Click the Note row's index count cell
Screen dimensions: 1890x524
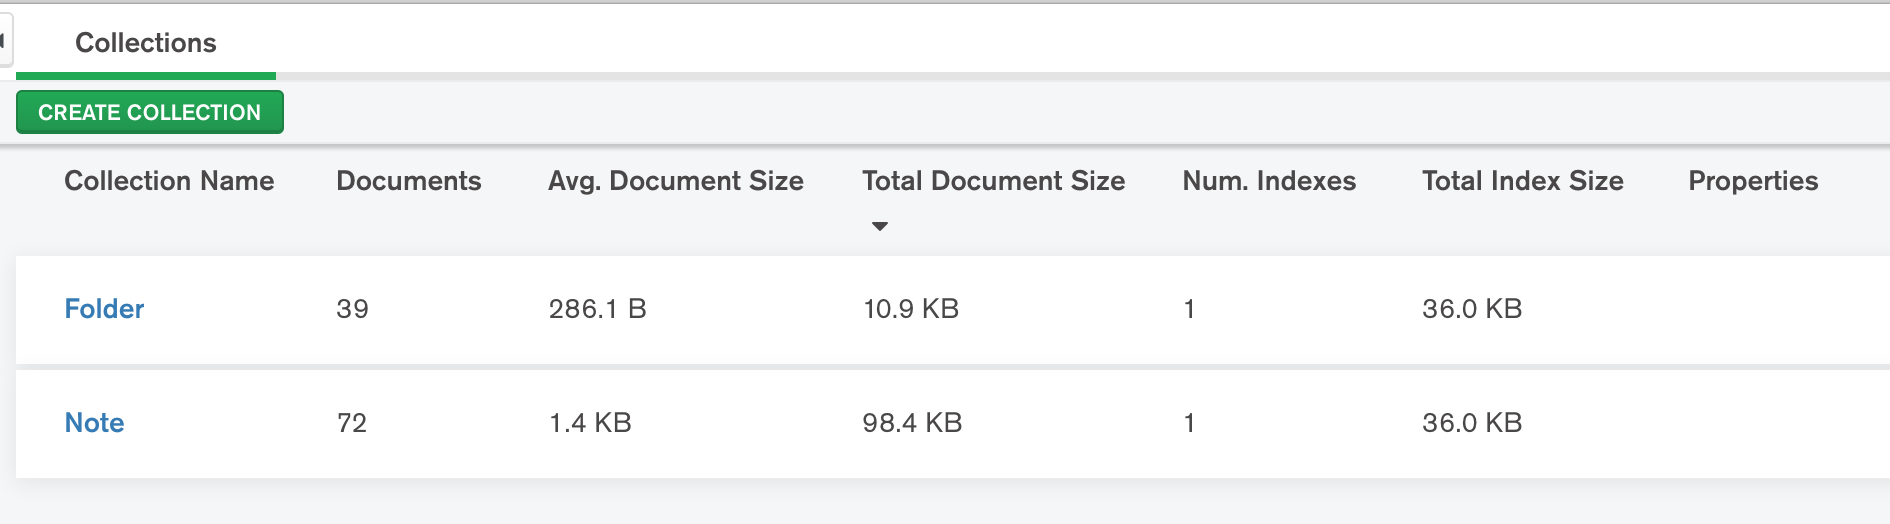pos(1189,423)
